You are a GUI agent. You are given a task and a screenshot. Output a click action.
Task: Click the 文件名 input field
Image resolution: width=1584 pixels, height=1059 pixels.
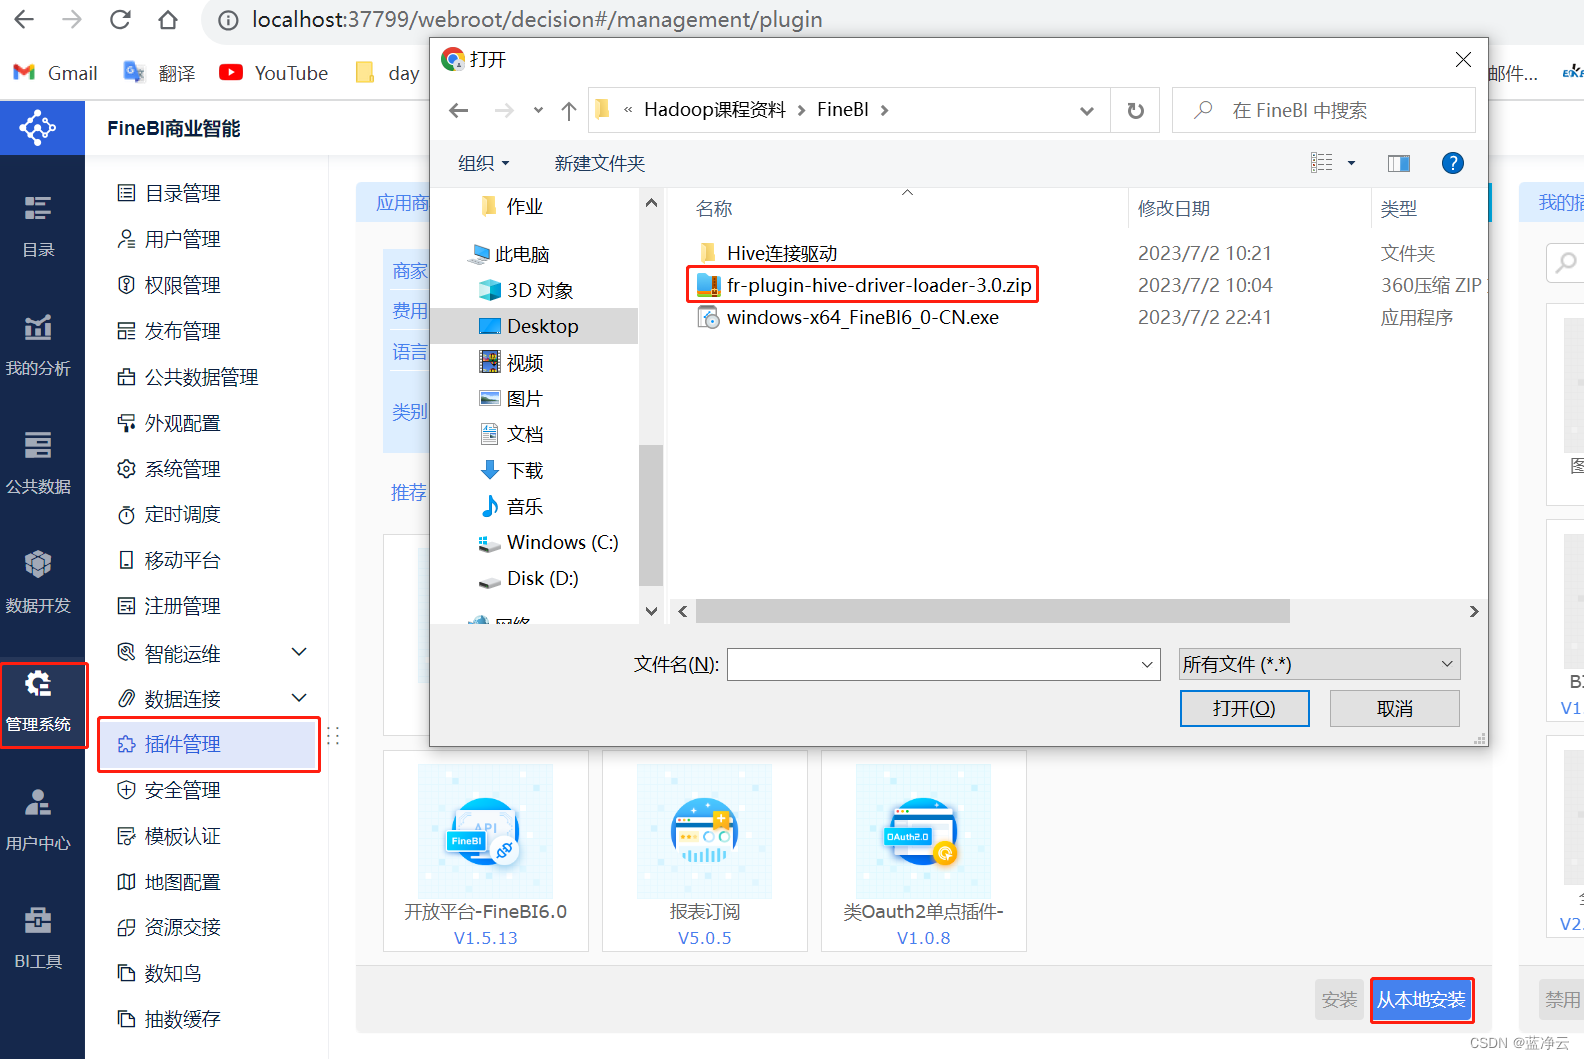(933, 664)
